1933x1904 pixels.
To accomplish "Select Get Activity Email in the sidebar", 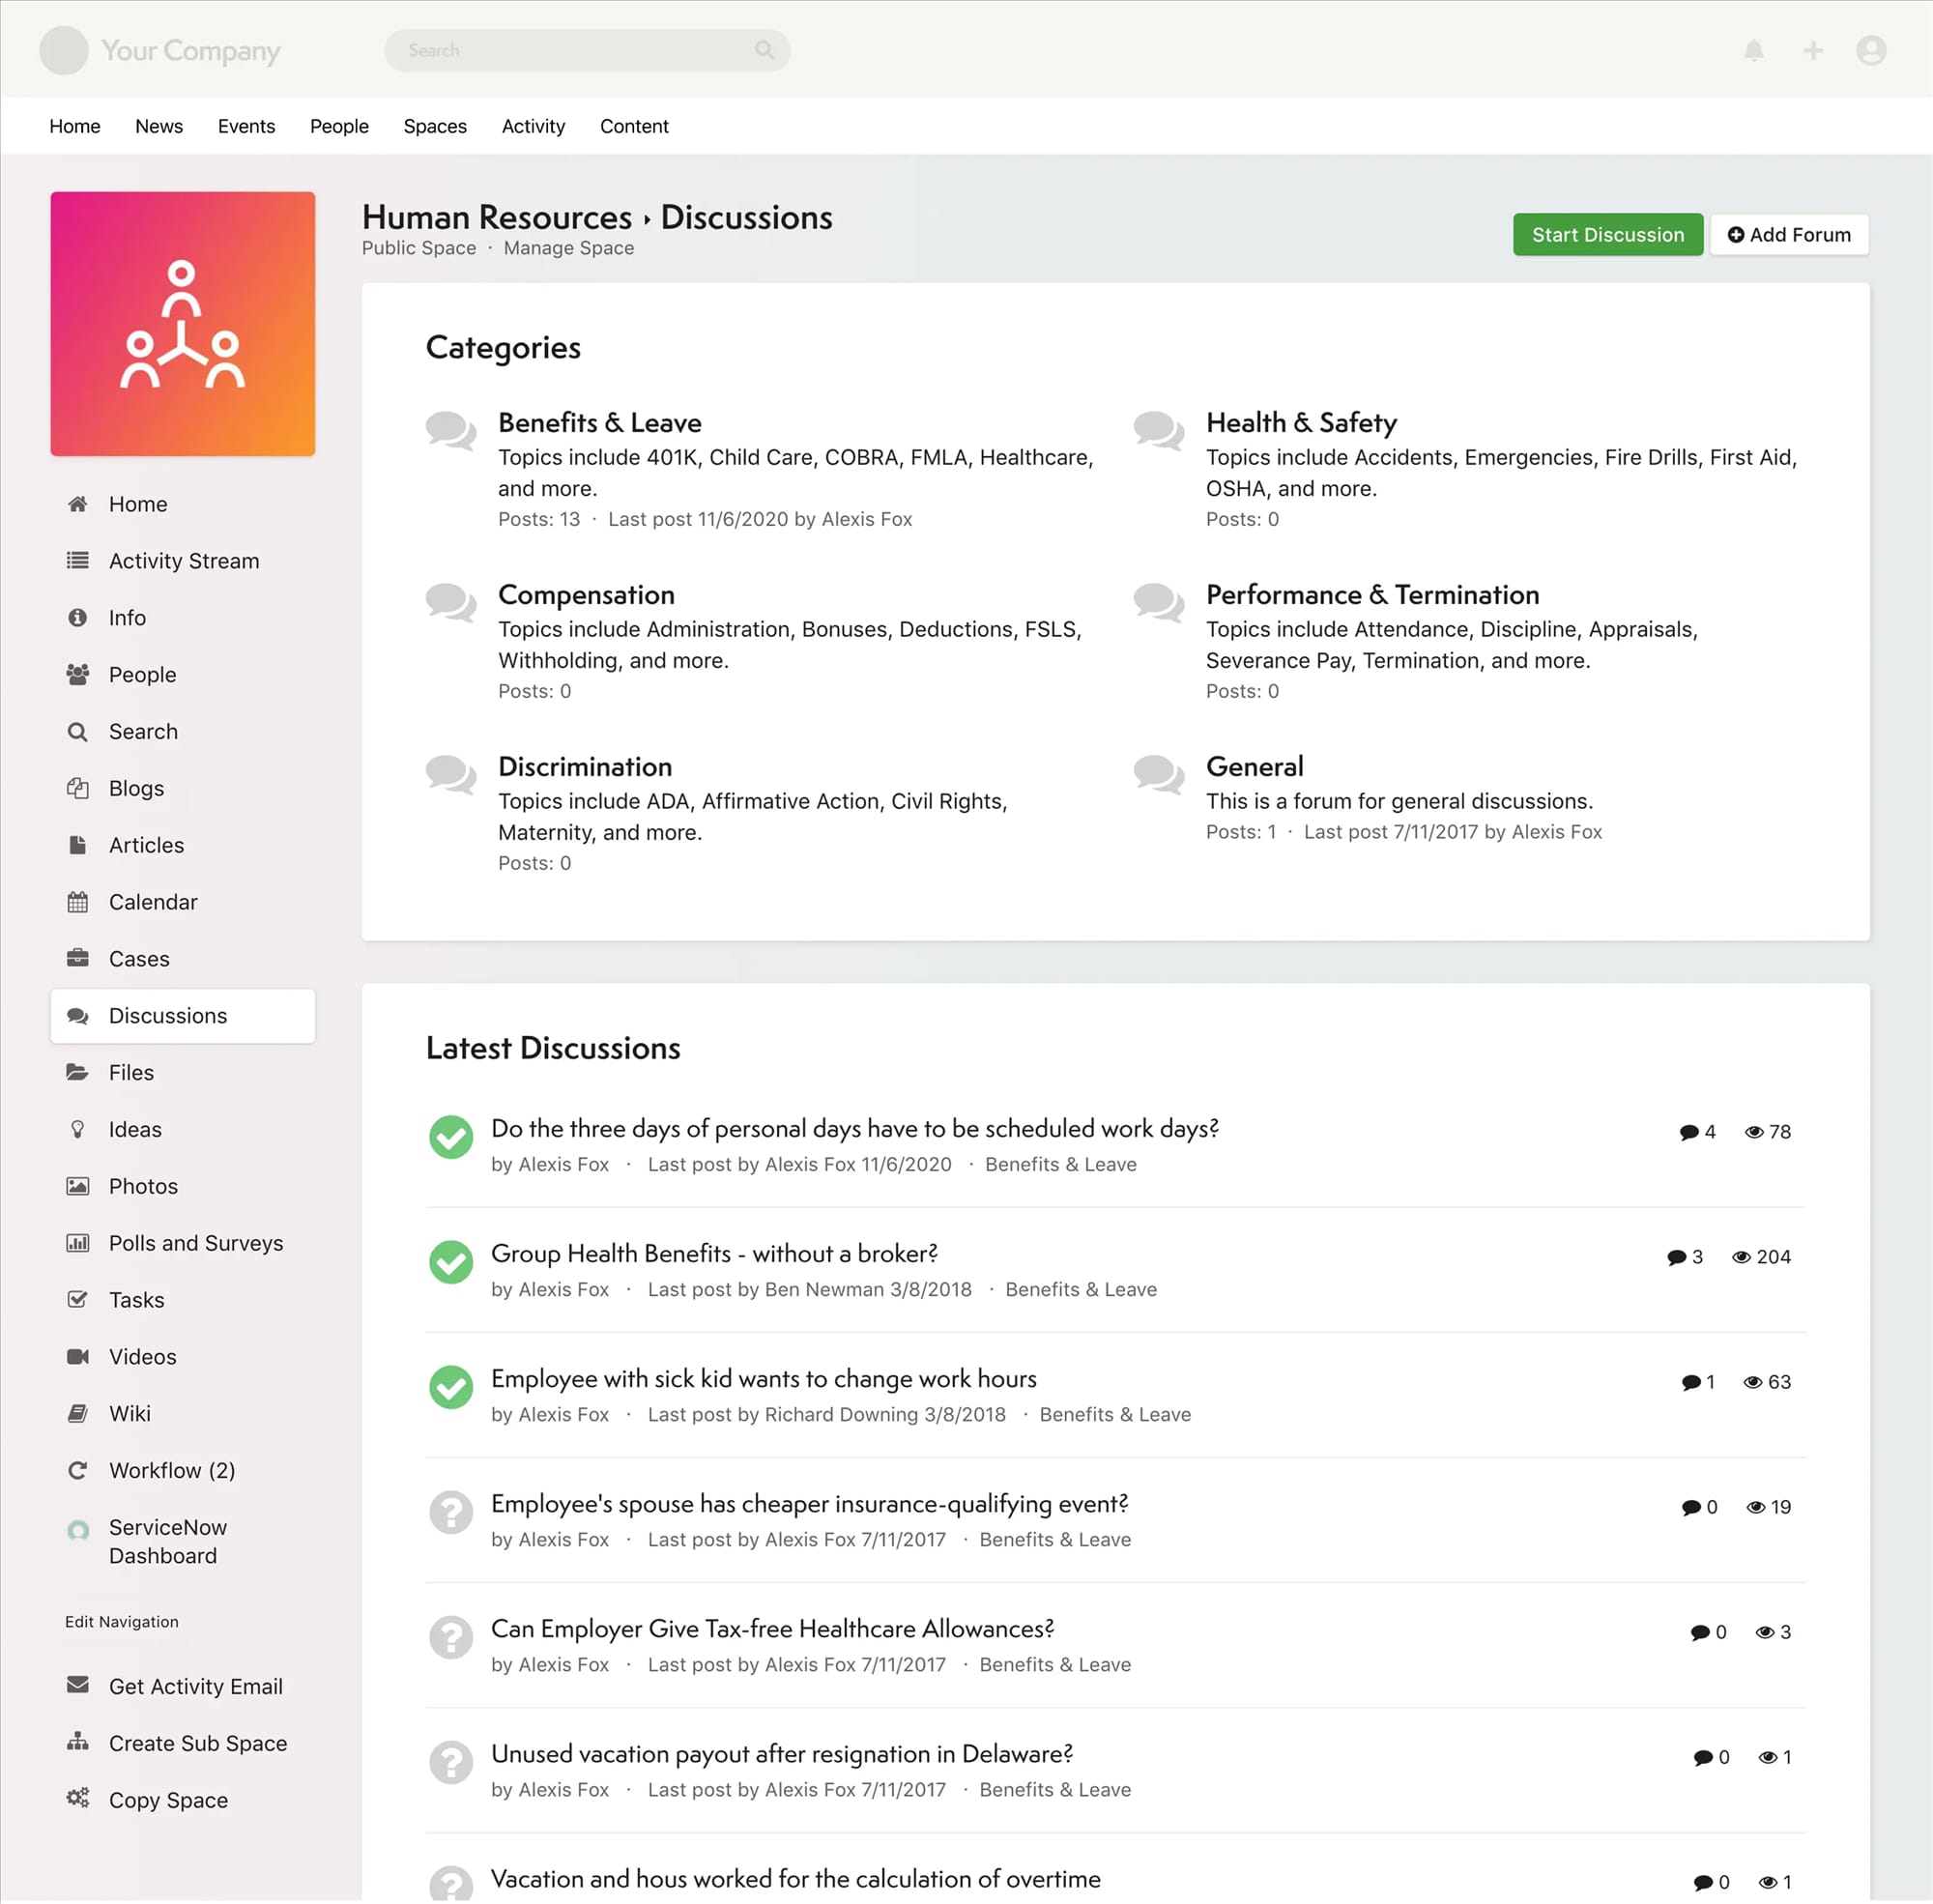I will tap(194, 1686).
